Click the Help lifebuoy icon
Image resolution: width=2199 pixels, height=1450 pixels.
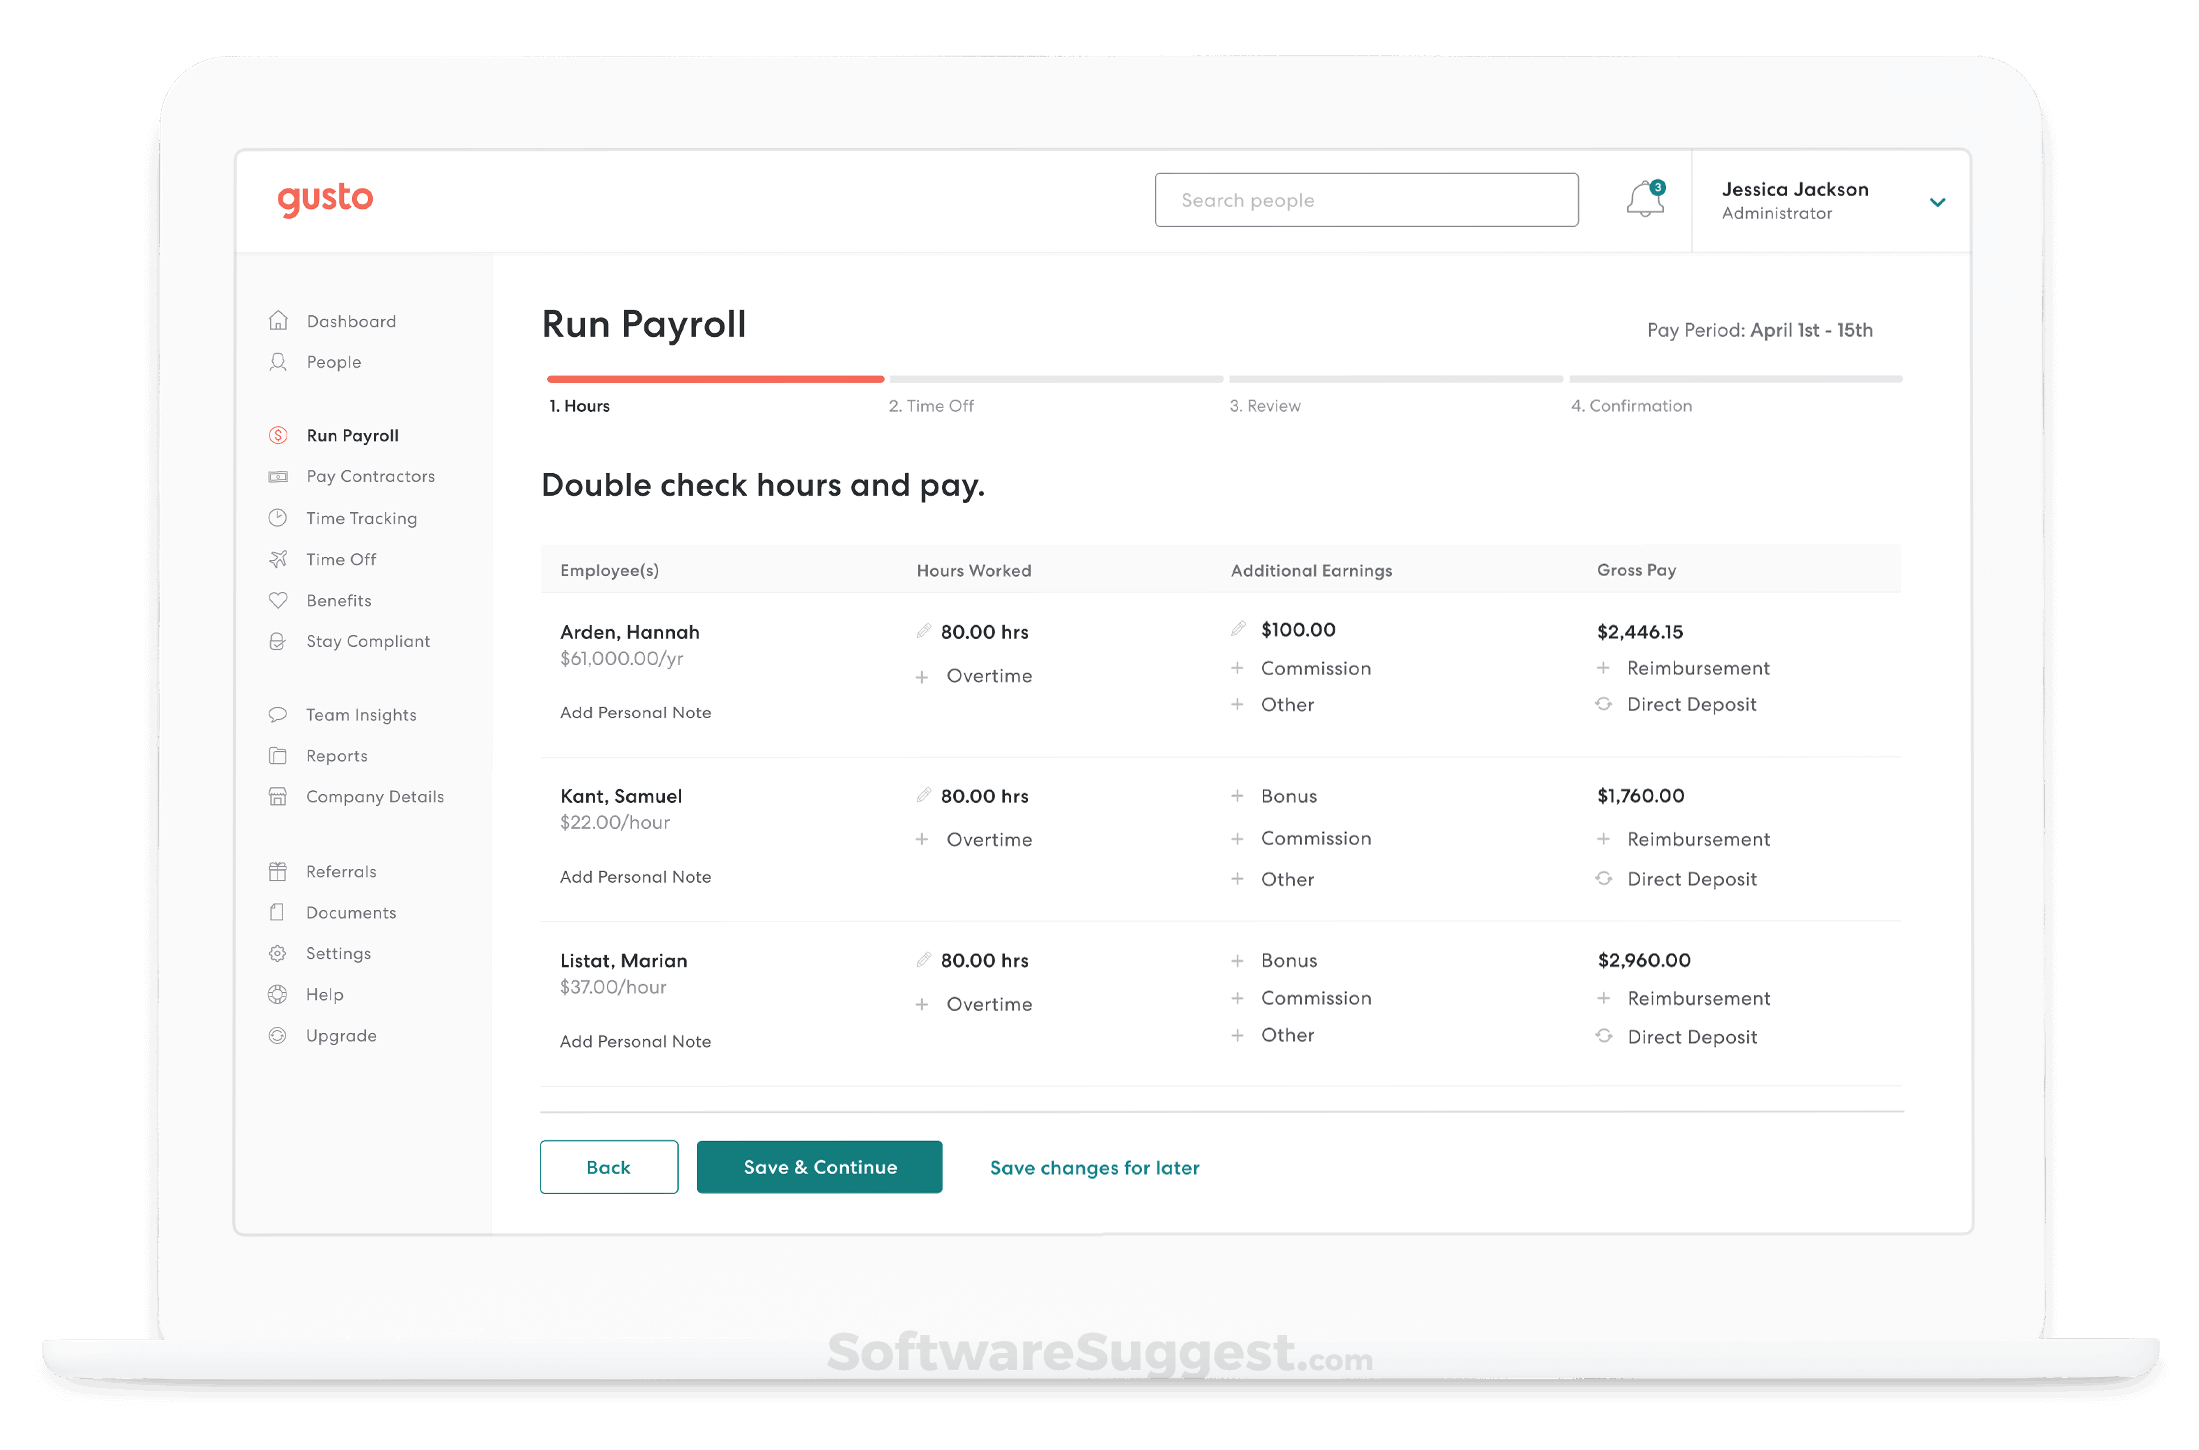coord(278,994)
